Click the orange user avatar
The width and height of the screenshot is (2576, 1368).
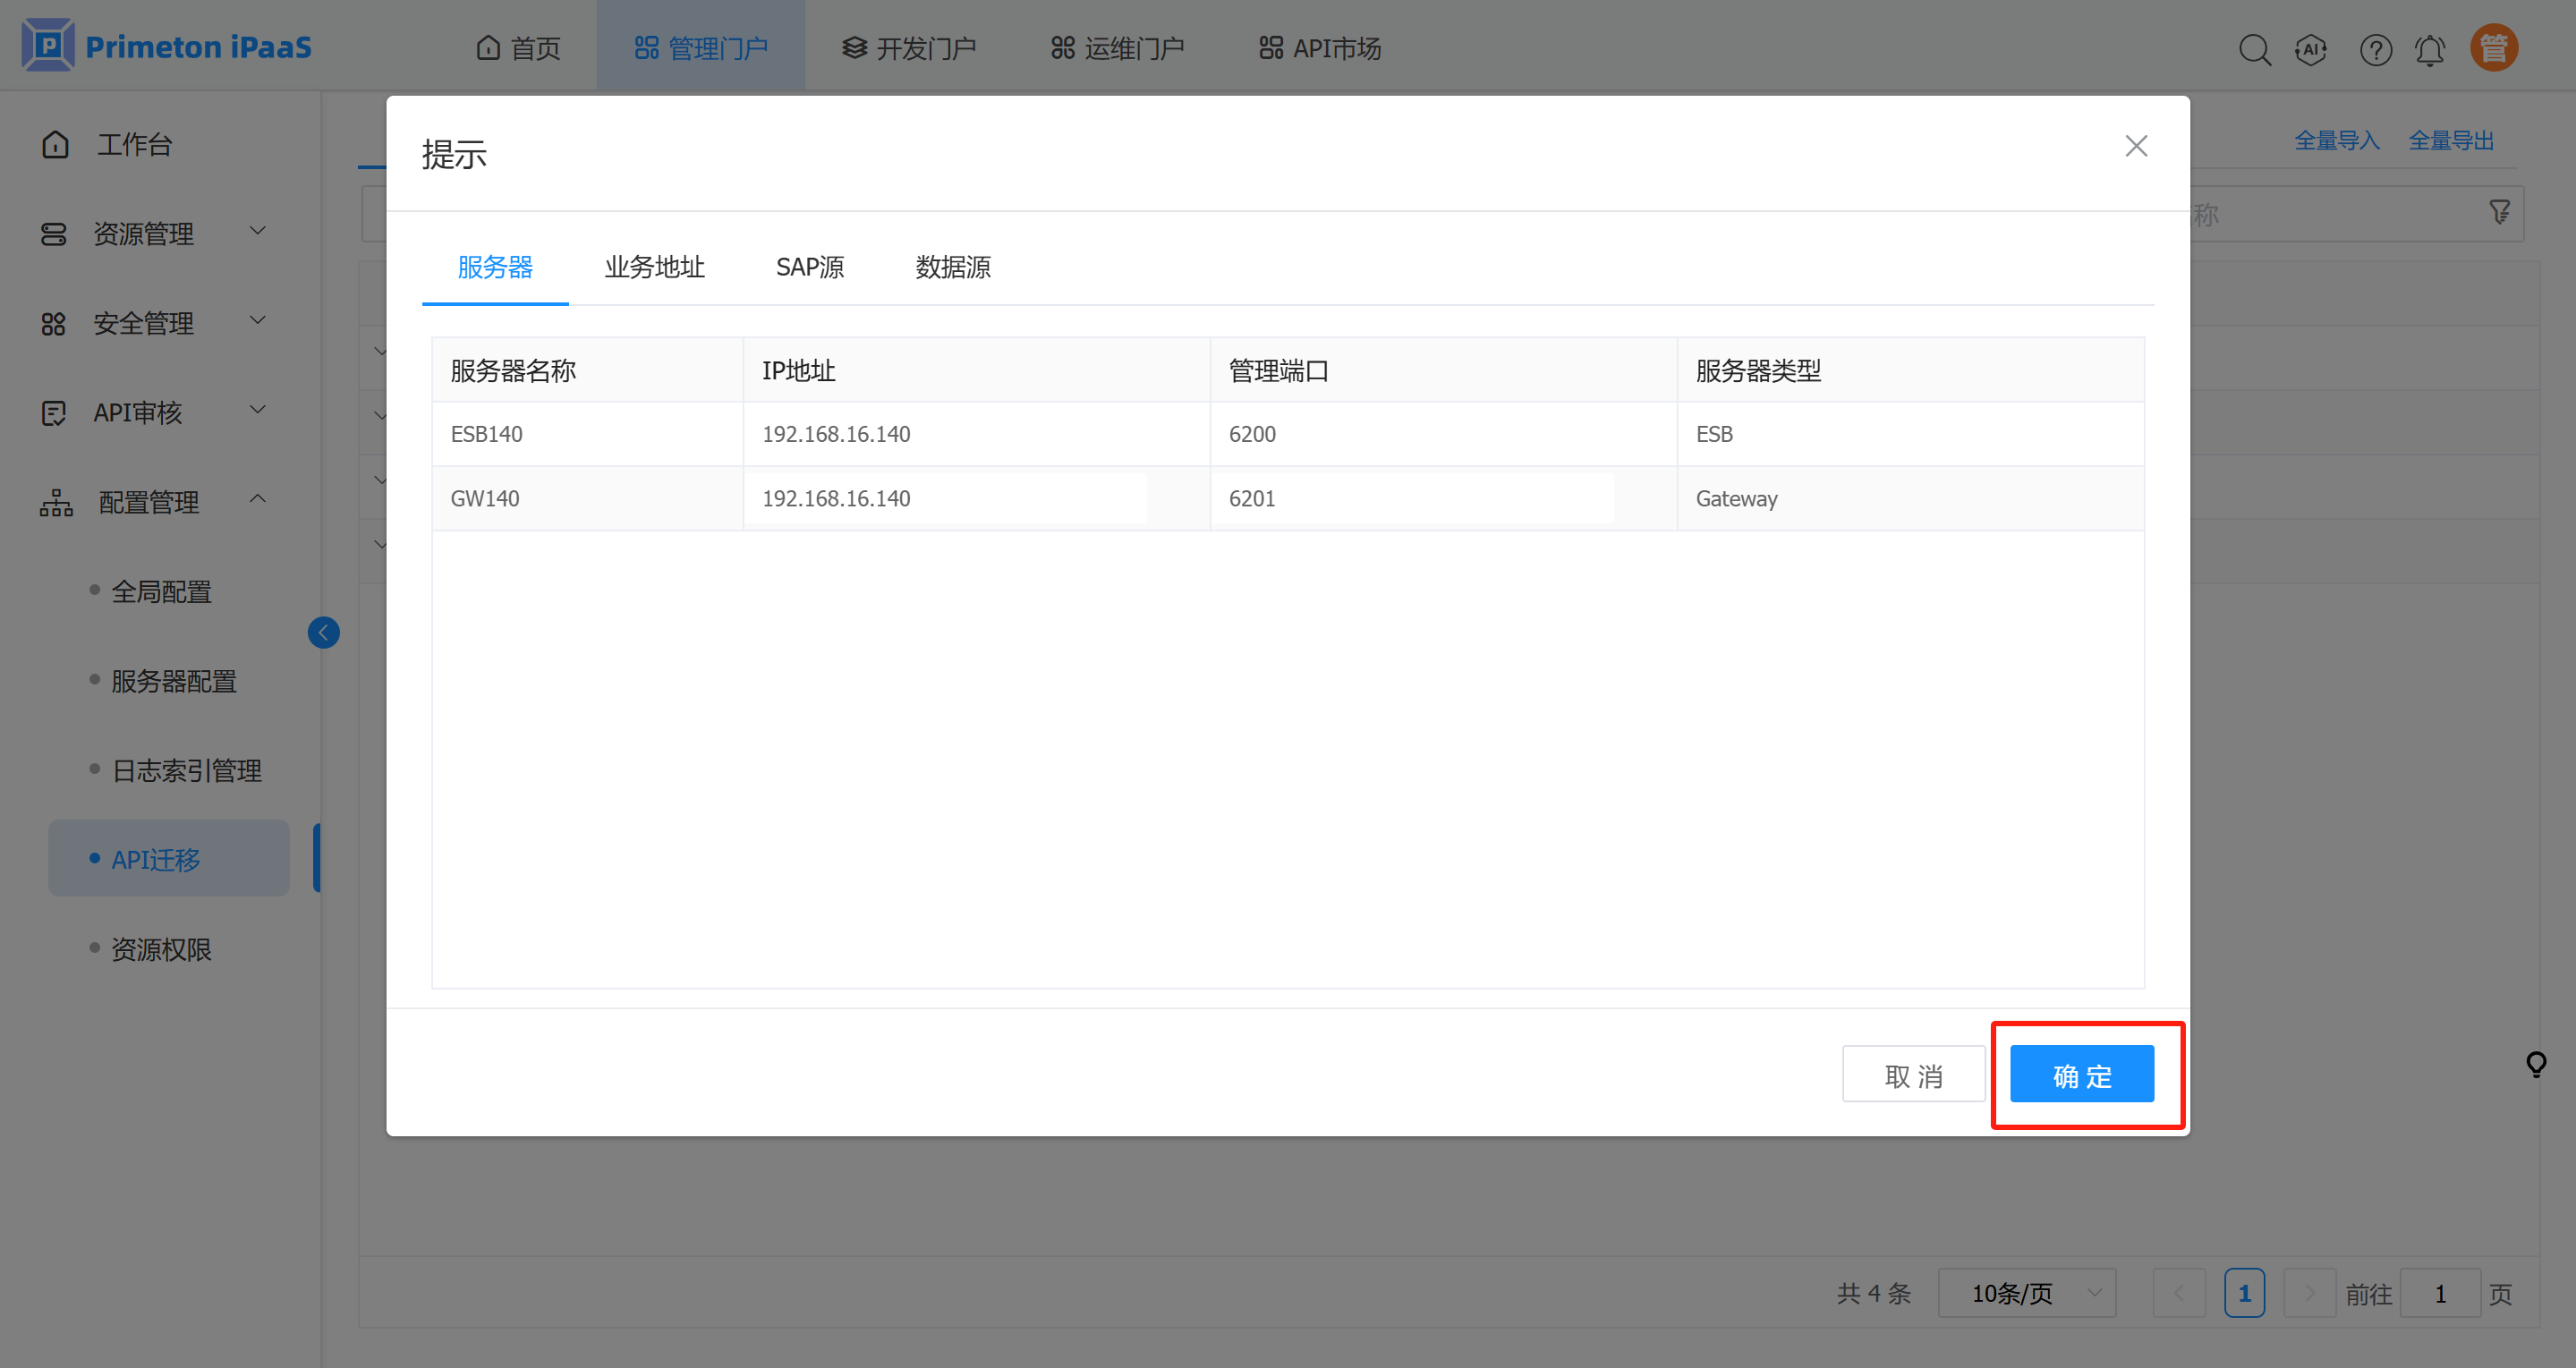[2493, 47]
